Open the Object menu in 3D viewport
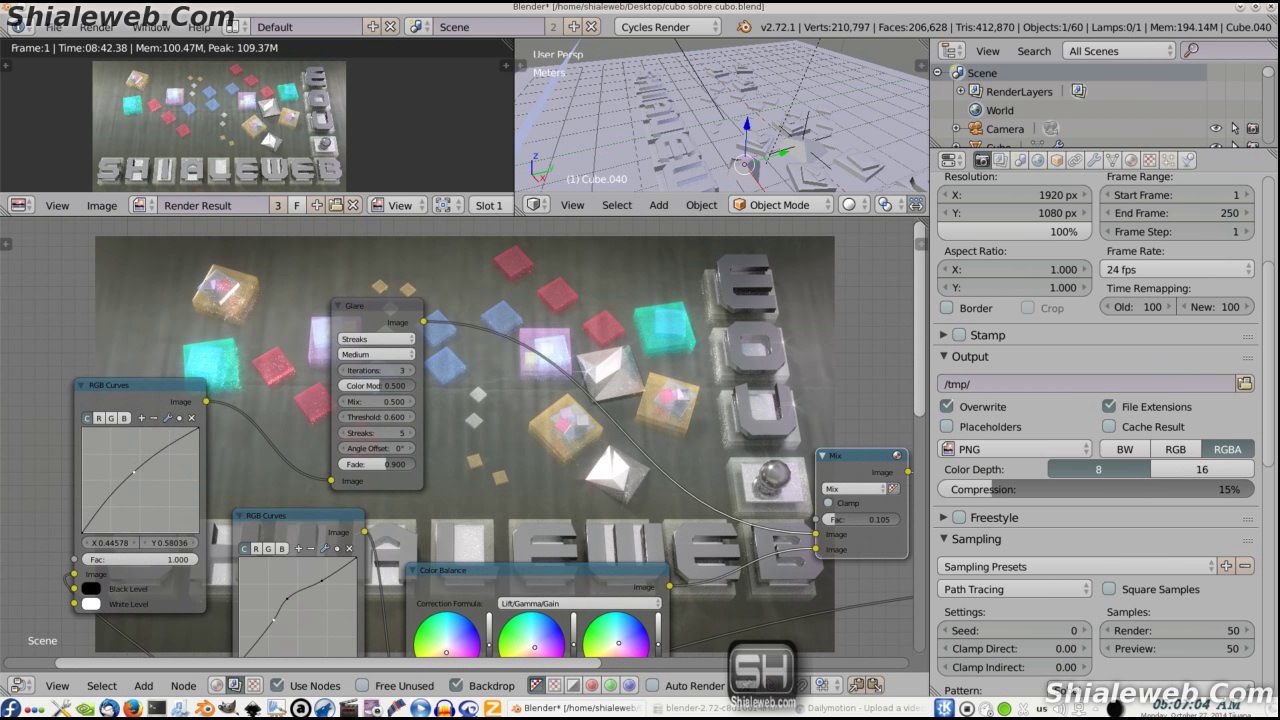 tap(701, 205)
